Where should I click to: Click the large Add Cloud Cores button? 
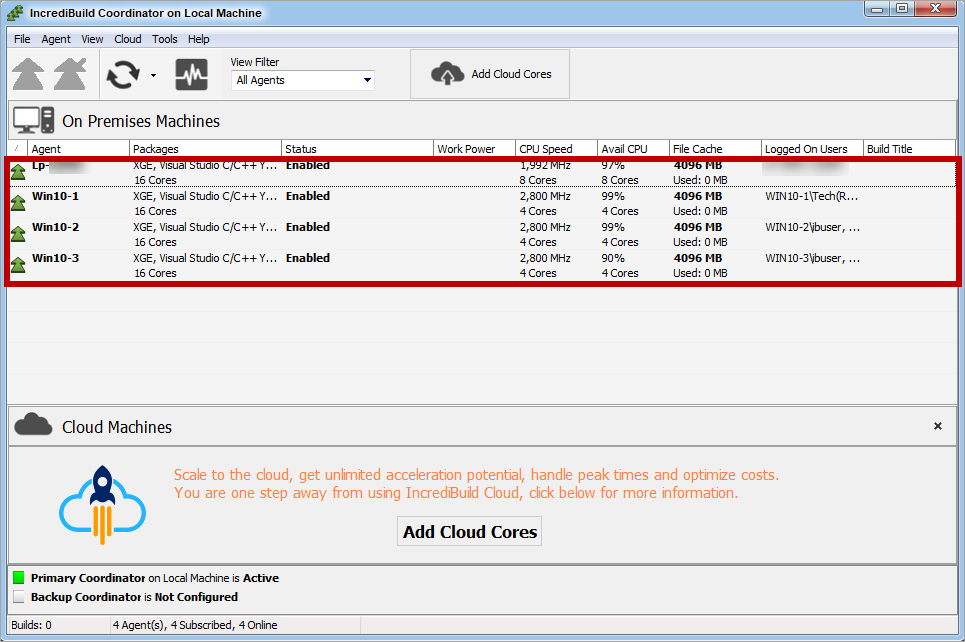tap(470, 531)
